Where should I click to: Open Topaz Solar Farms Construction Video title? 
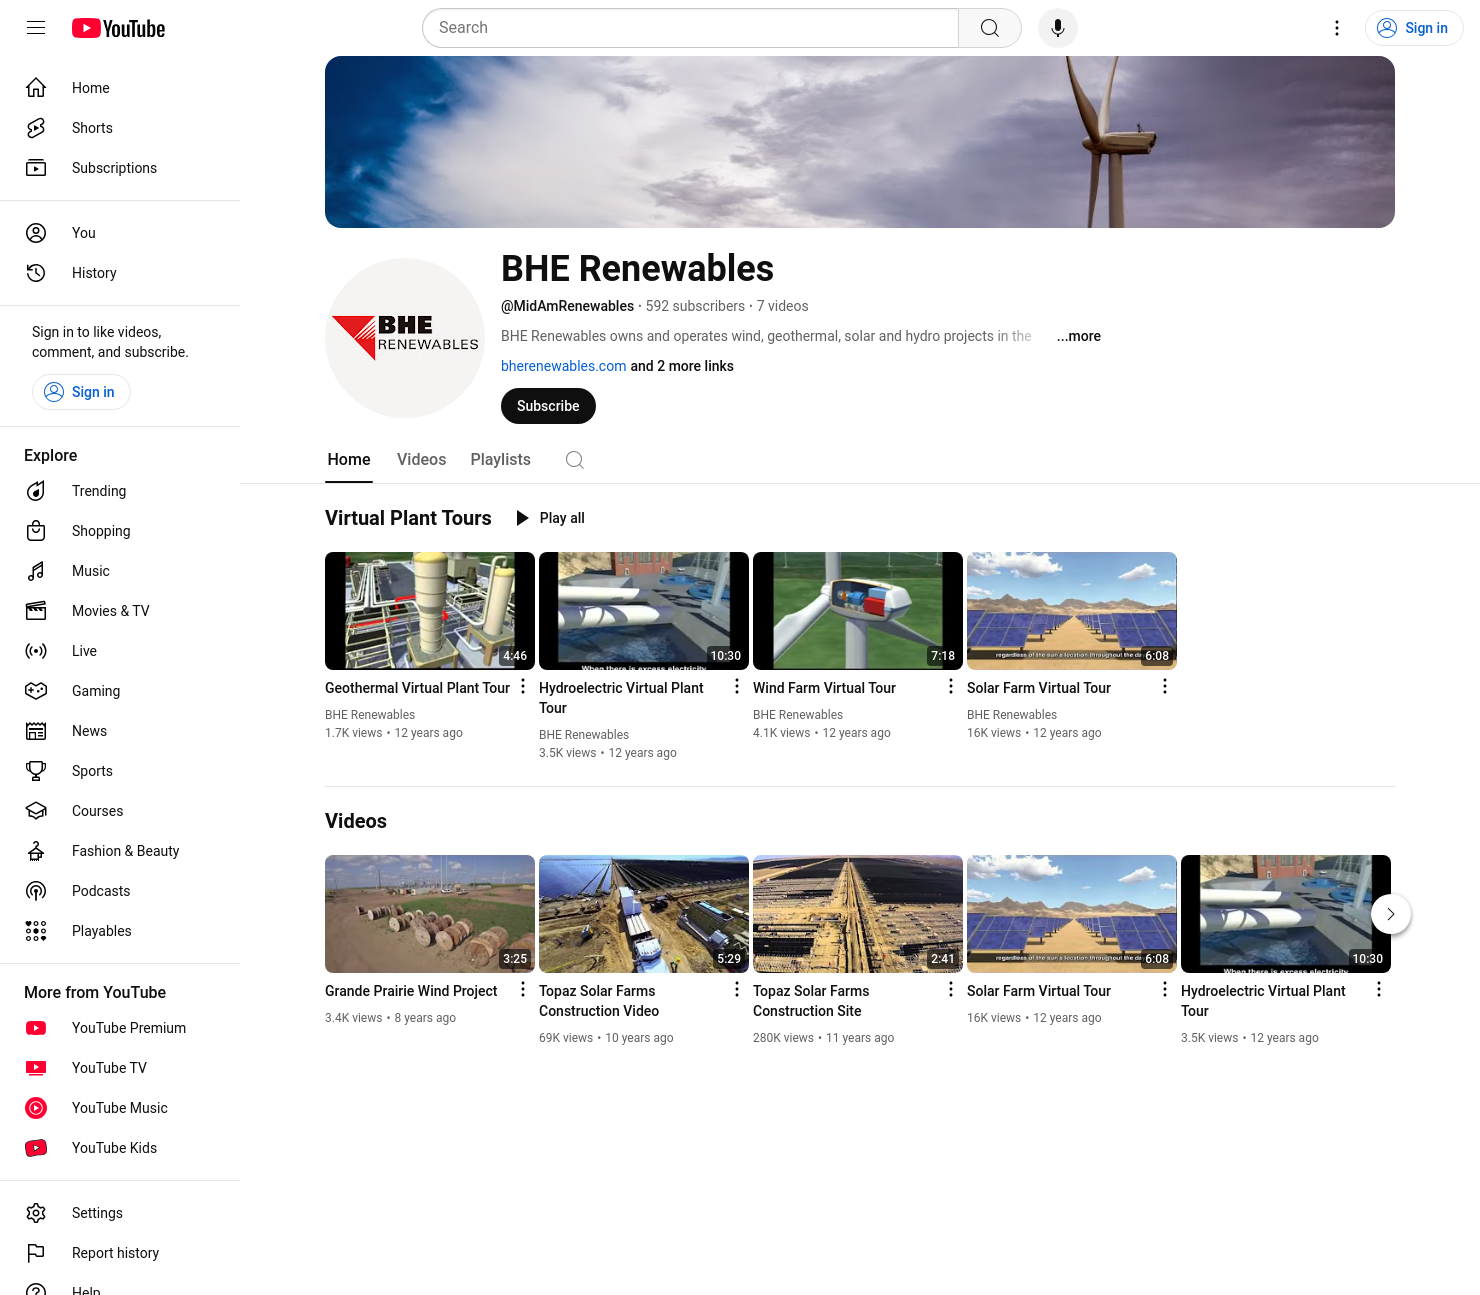click(599, 1001)
